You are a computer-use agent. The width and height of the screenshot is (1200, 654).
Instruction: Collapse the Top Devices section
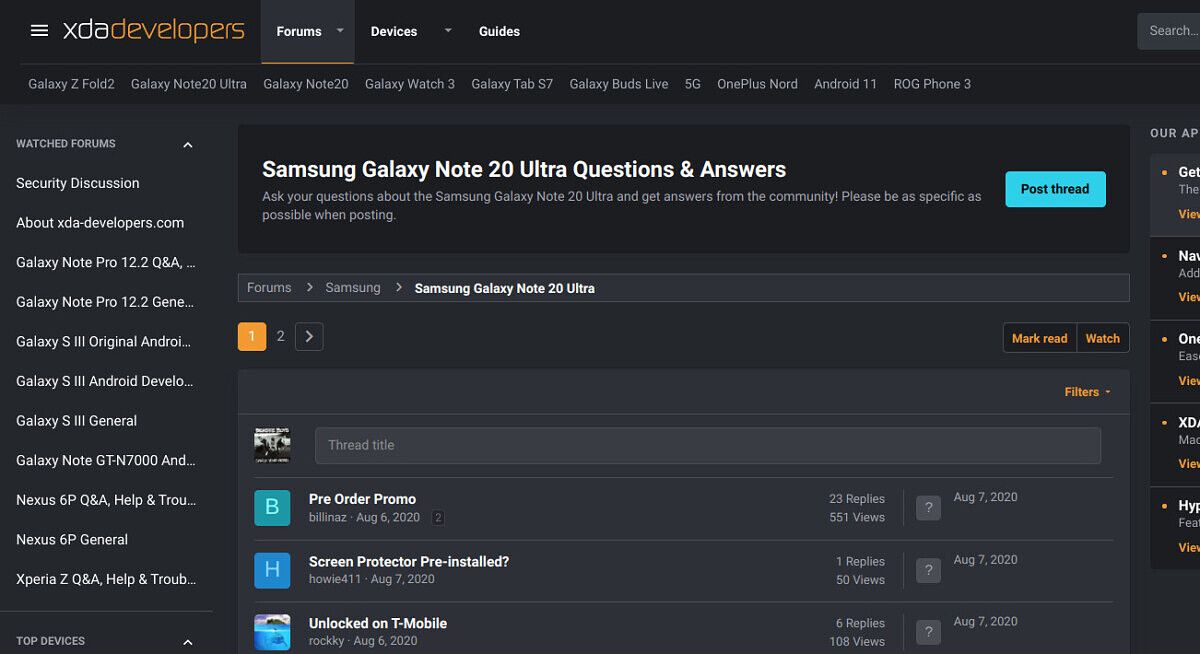pos(187,641)
